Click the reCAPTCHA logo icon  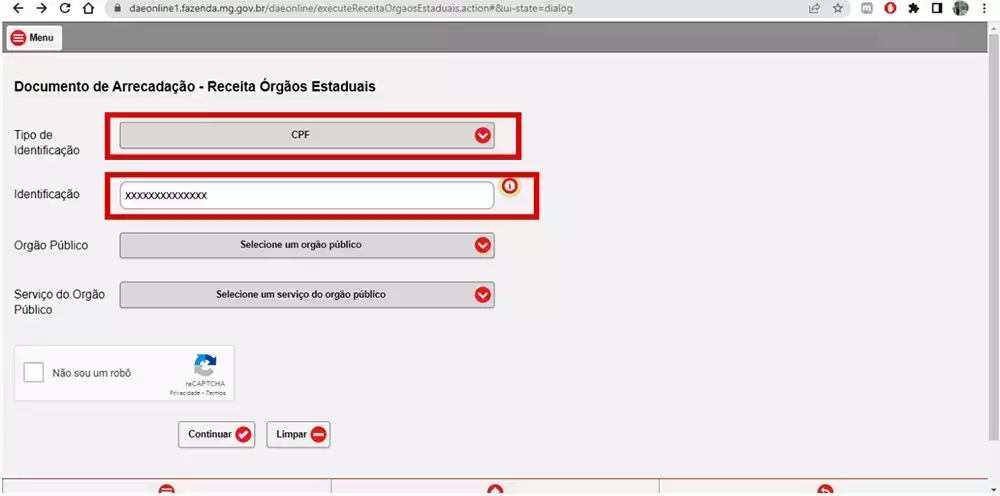coord(205,365)
